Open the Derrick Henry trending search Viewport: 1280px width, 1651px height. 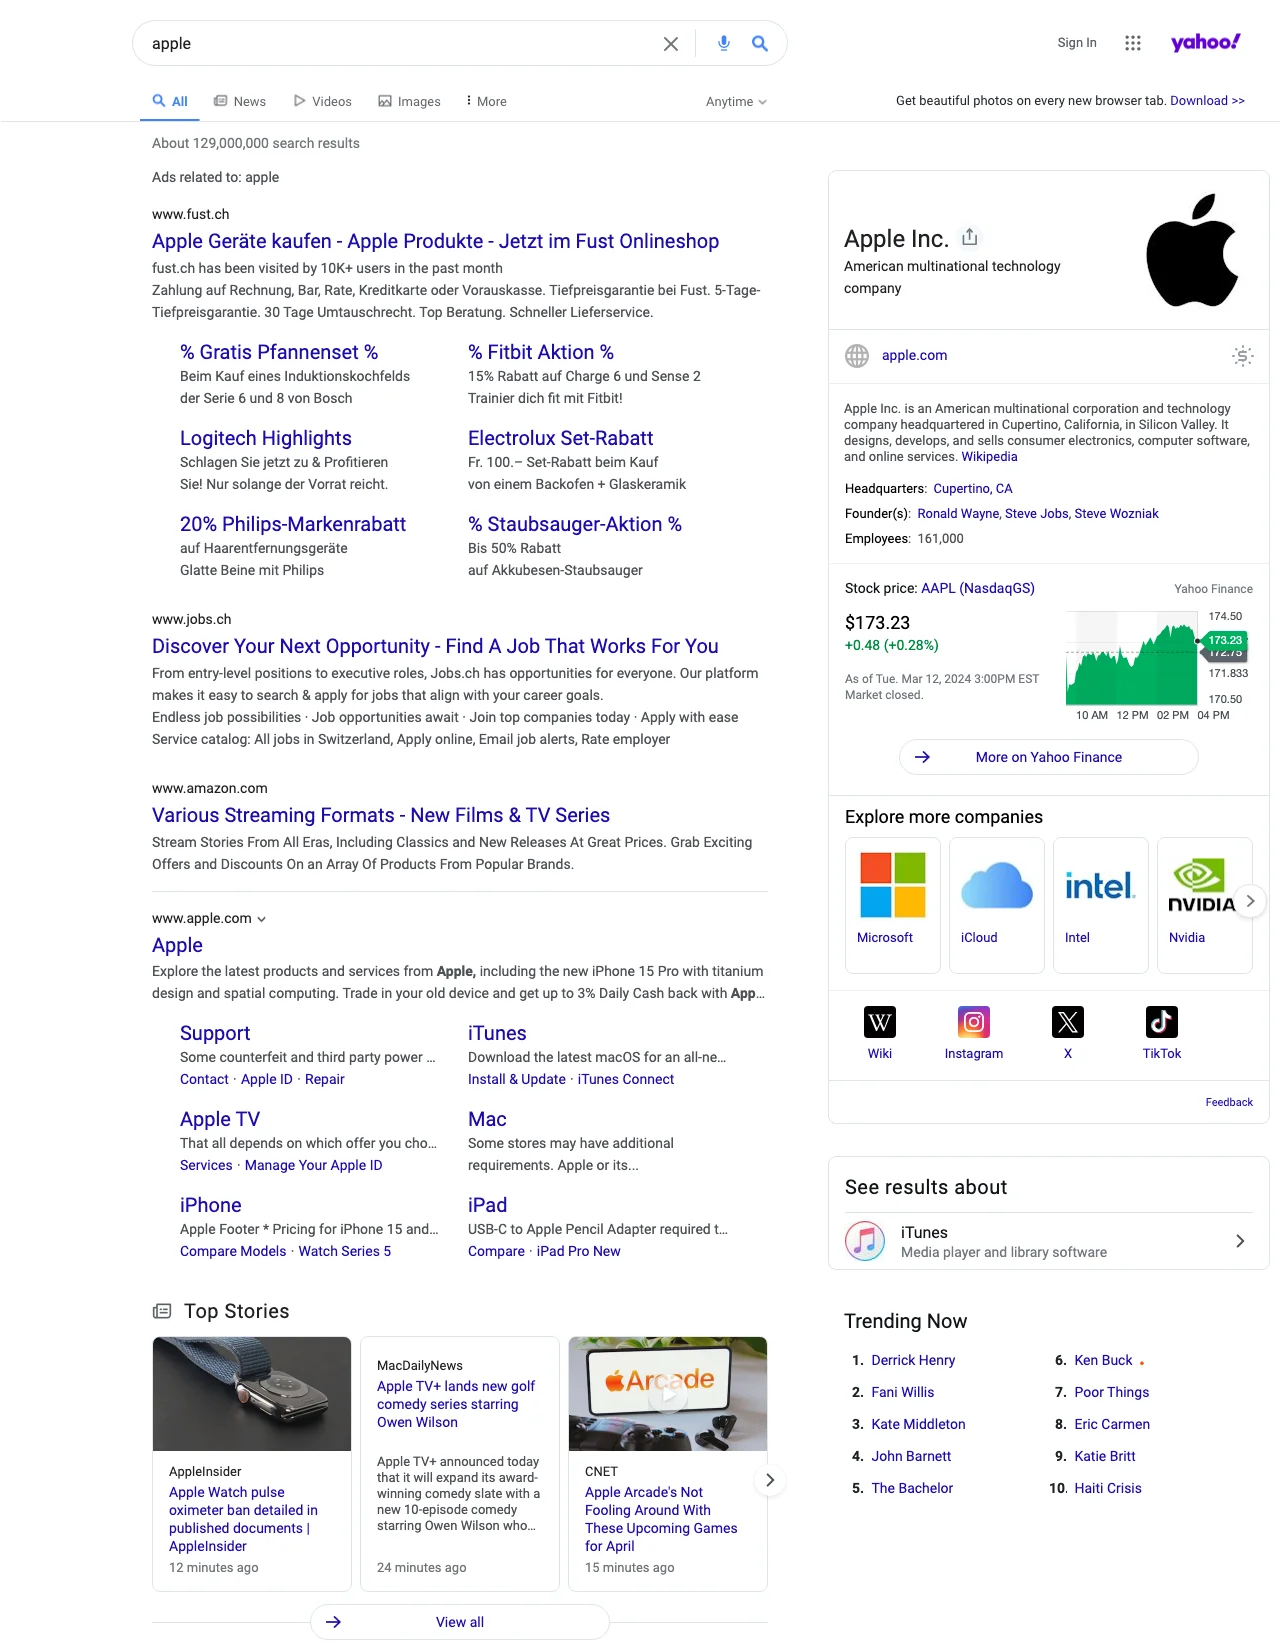click(x=913, y=1360)
